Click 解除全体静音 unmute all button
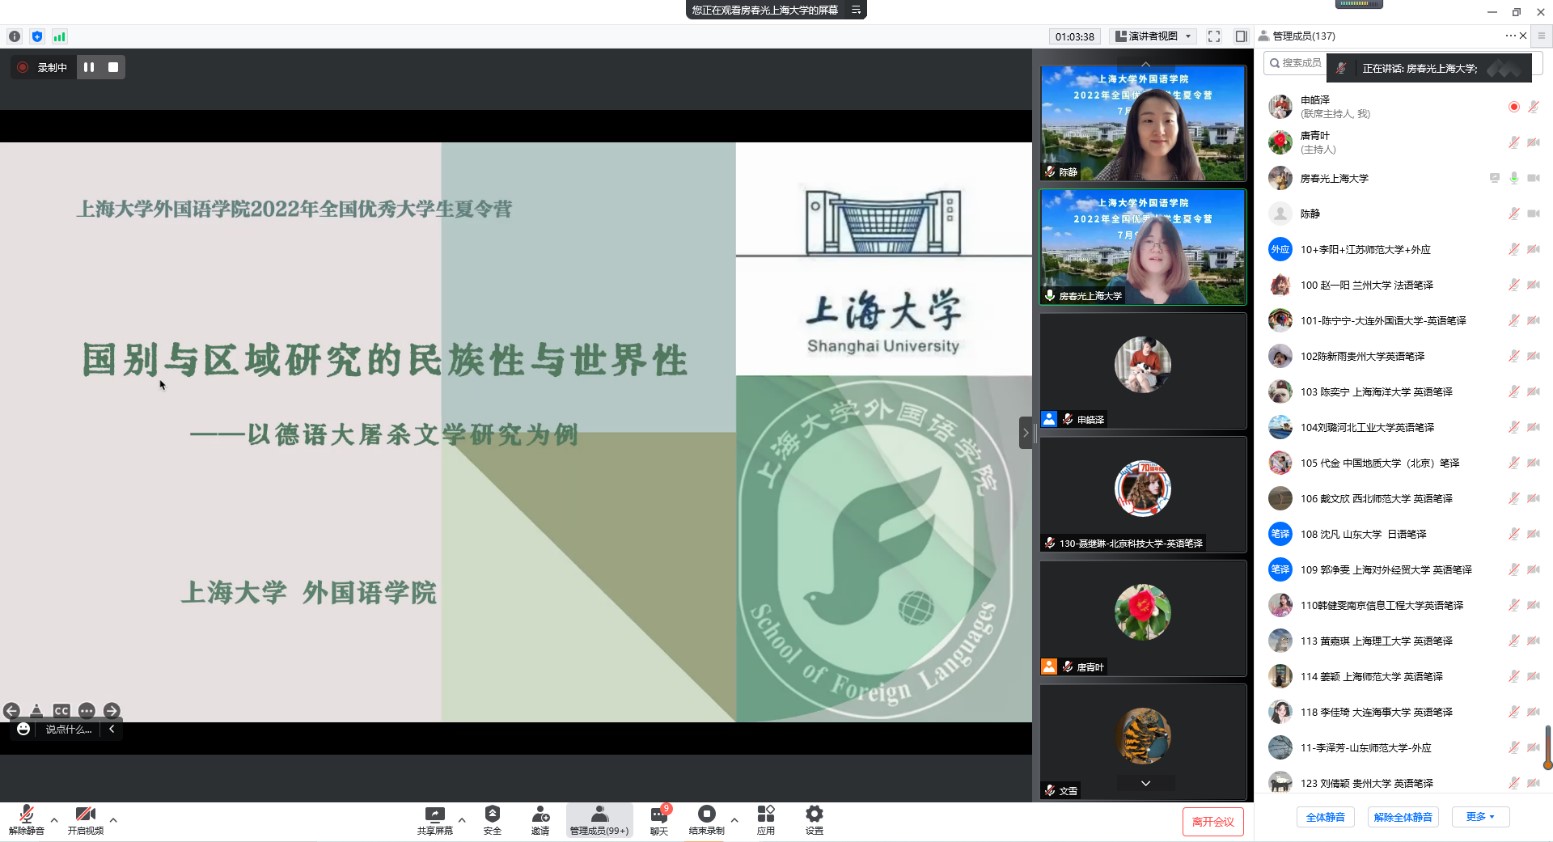Viewport: 1553px width, 842px height. [x=1403, y=817]
